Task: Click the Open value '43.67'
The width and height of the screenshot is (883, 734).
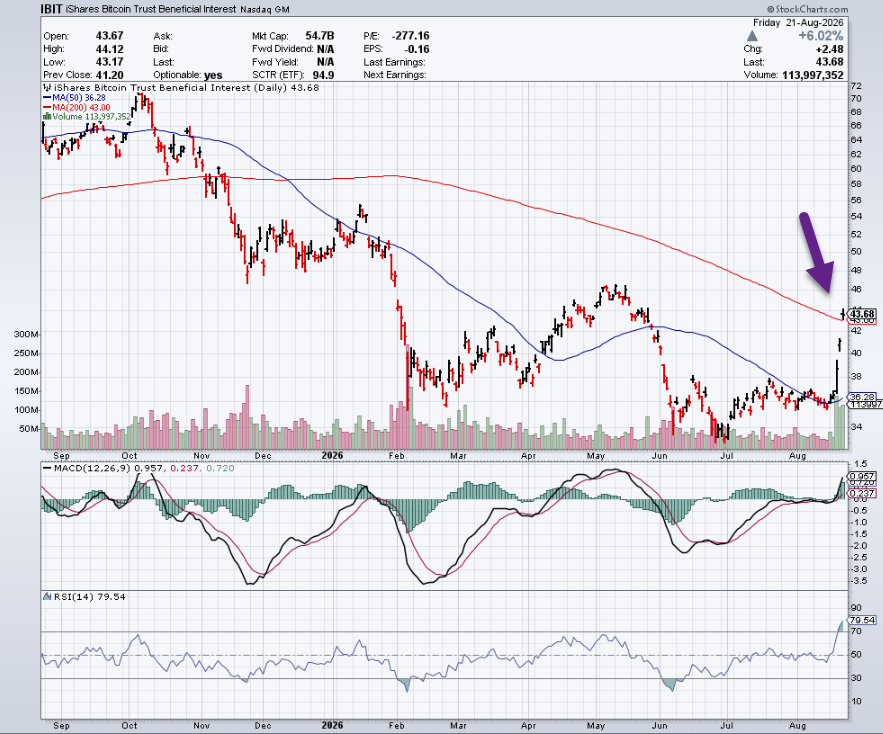Action: pos(109,35)
